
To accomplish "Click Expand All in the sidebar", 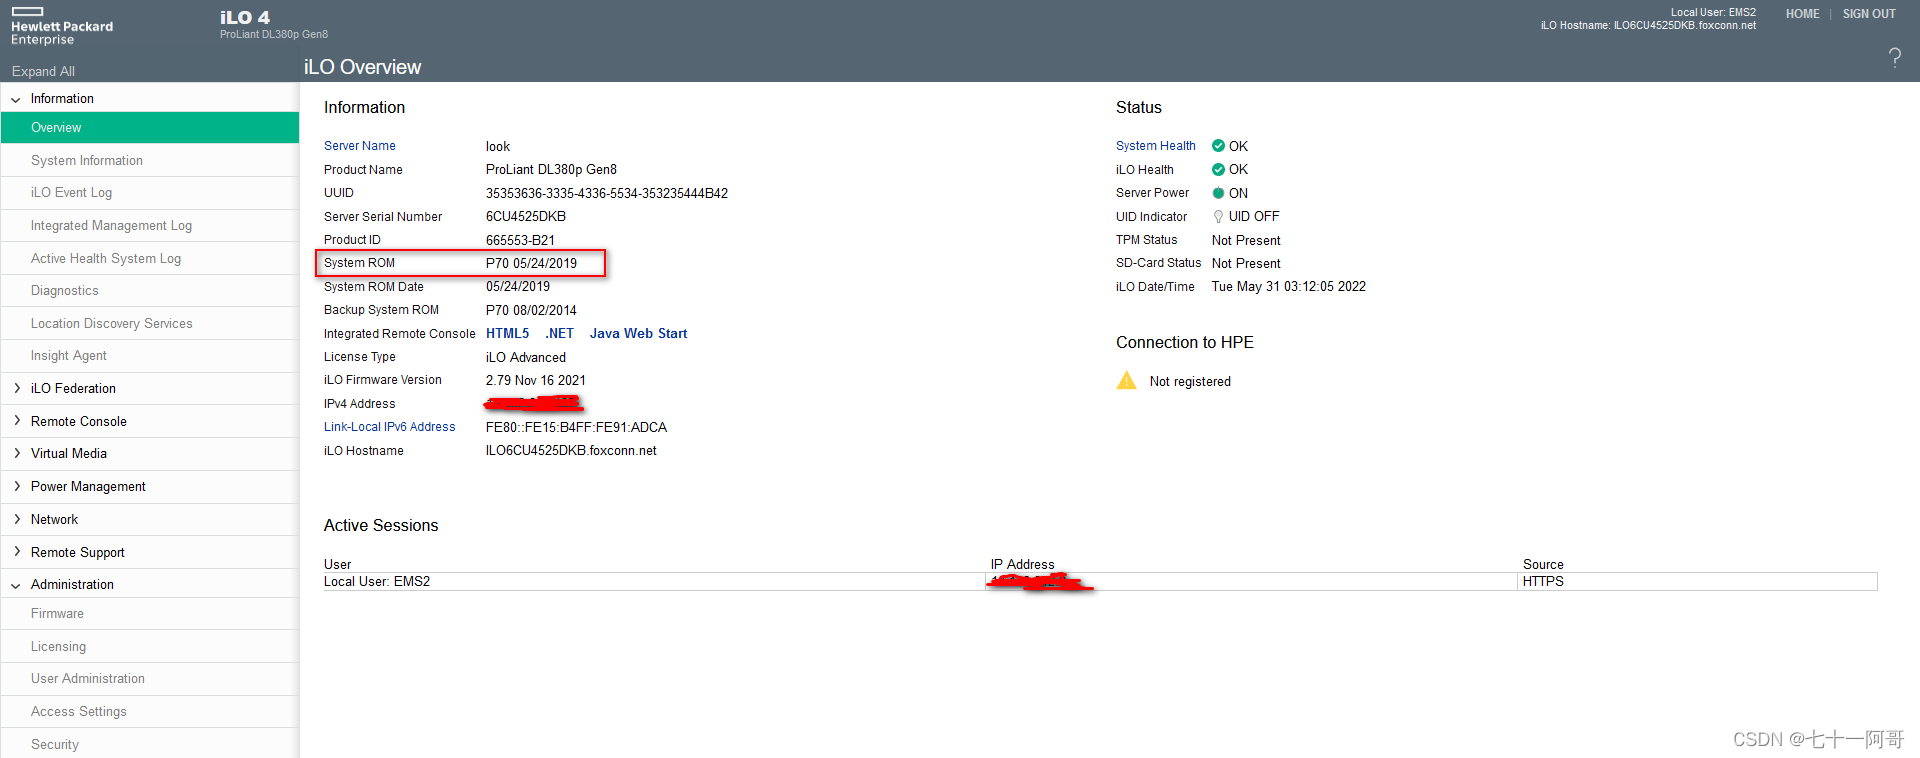I will [43, 71].
